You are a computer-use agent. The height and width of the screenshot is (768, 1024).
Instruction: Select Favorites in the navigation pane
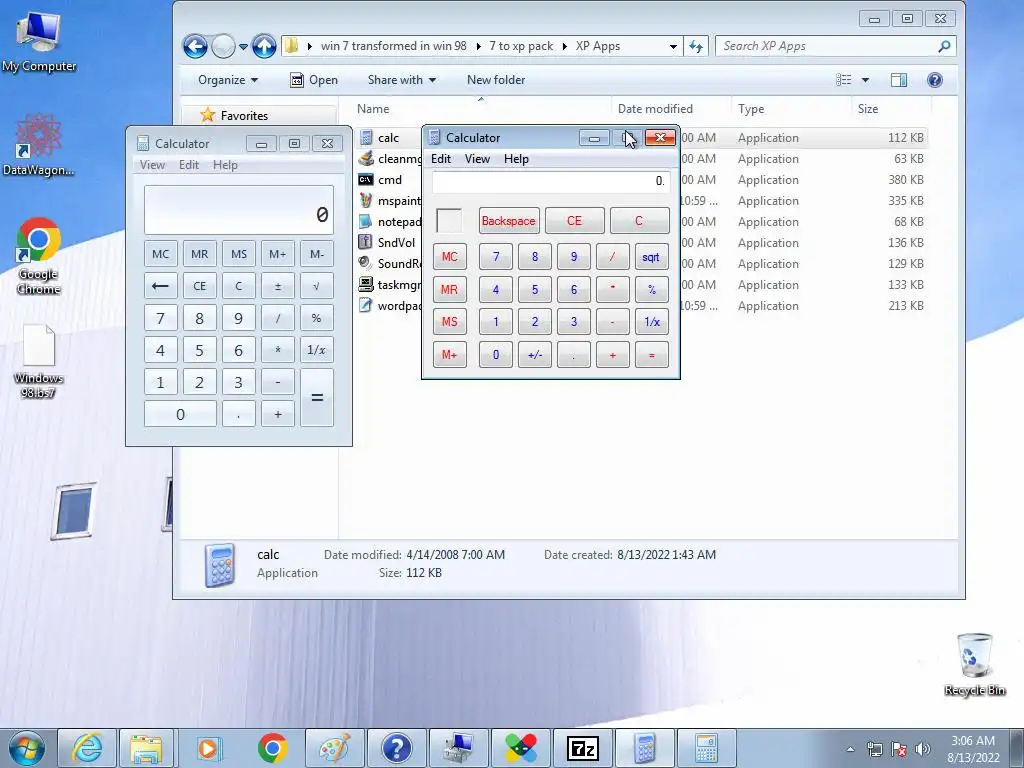pos(244,116)
